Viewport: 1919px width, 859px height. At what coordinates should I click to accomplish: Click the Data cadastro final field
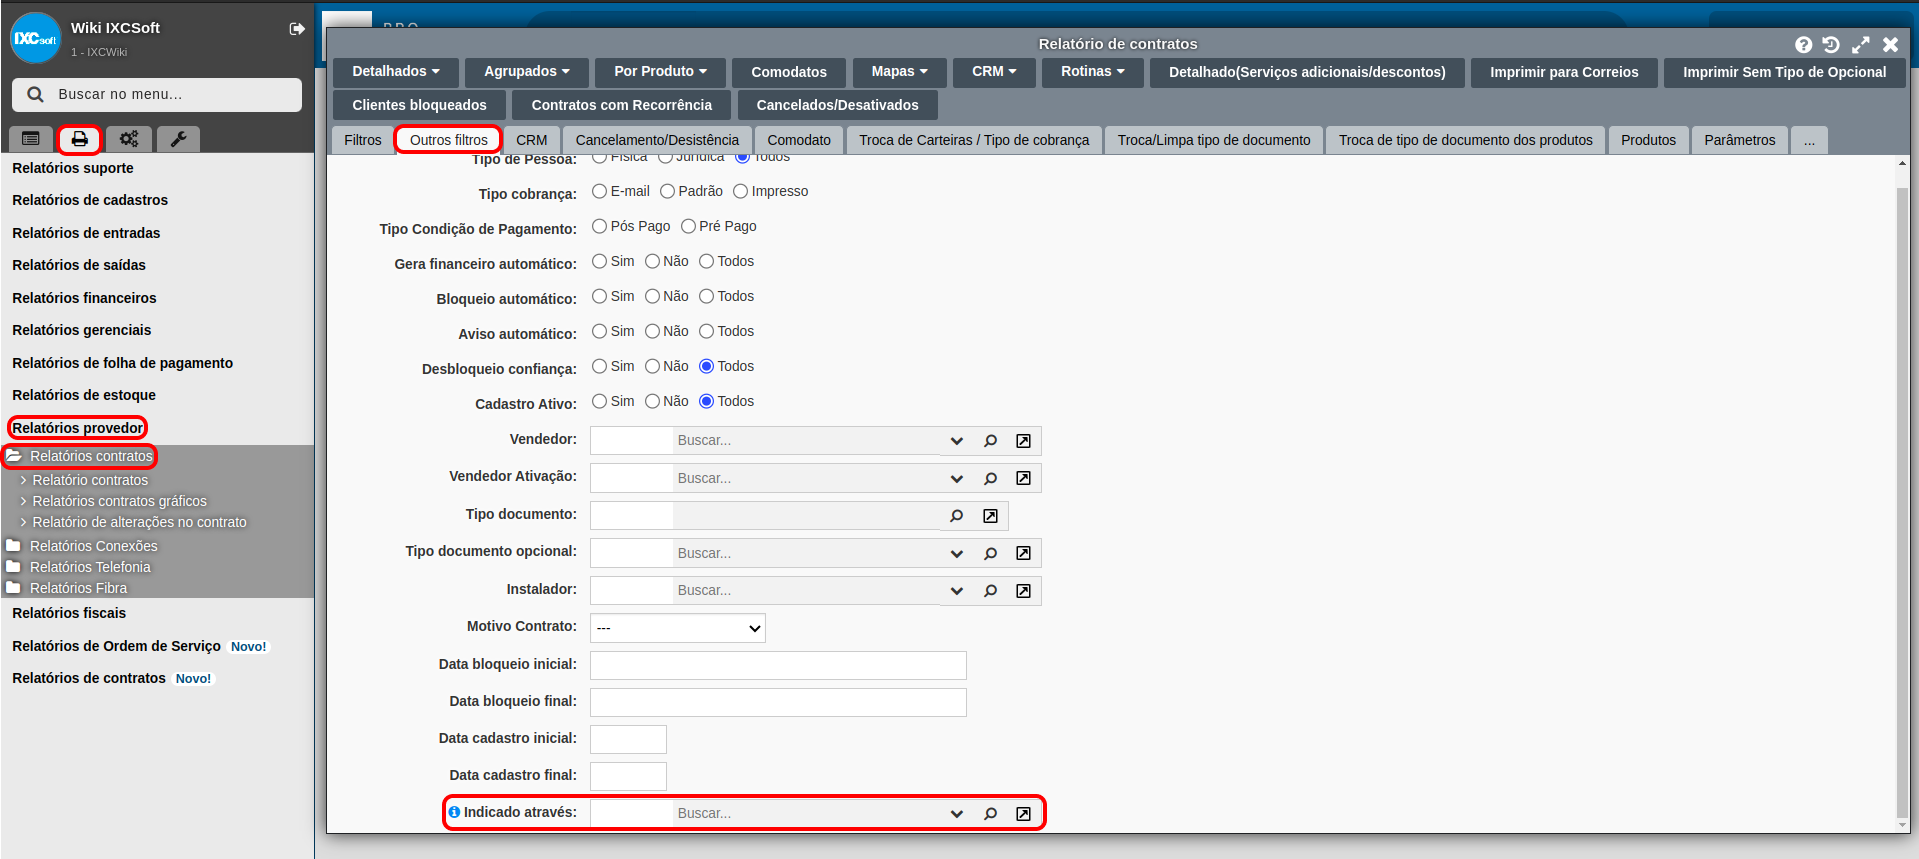coord(628,776)
